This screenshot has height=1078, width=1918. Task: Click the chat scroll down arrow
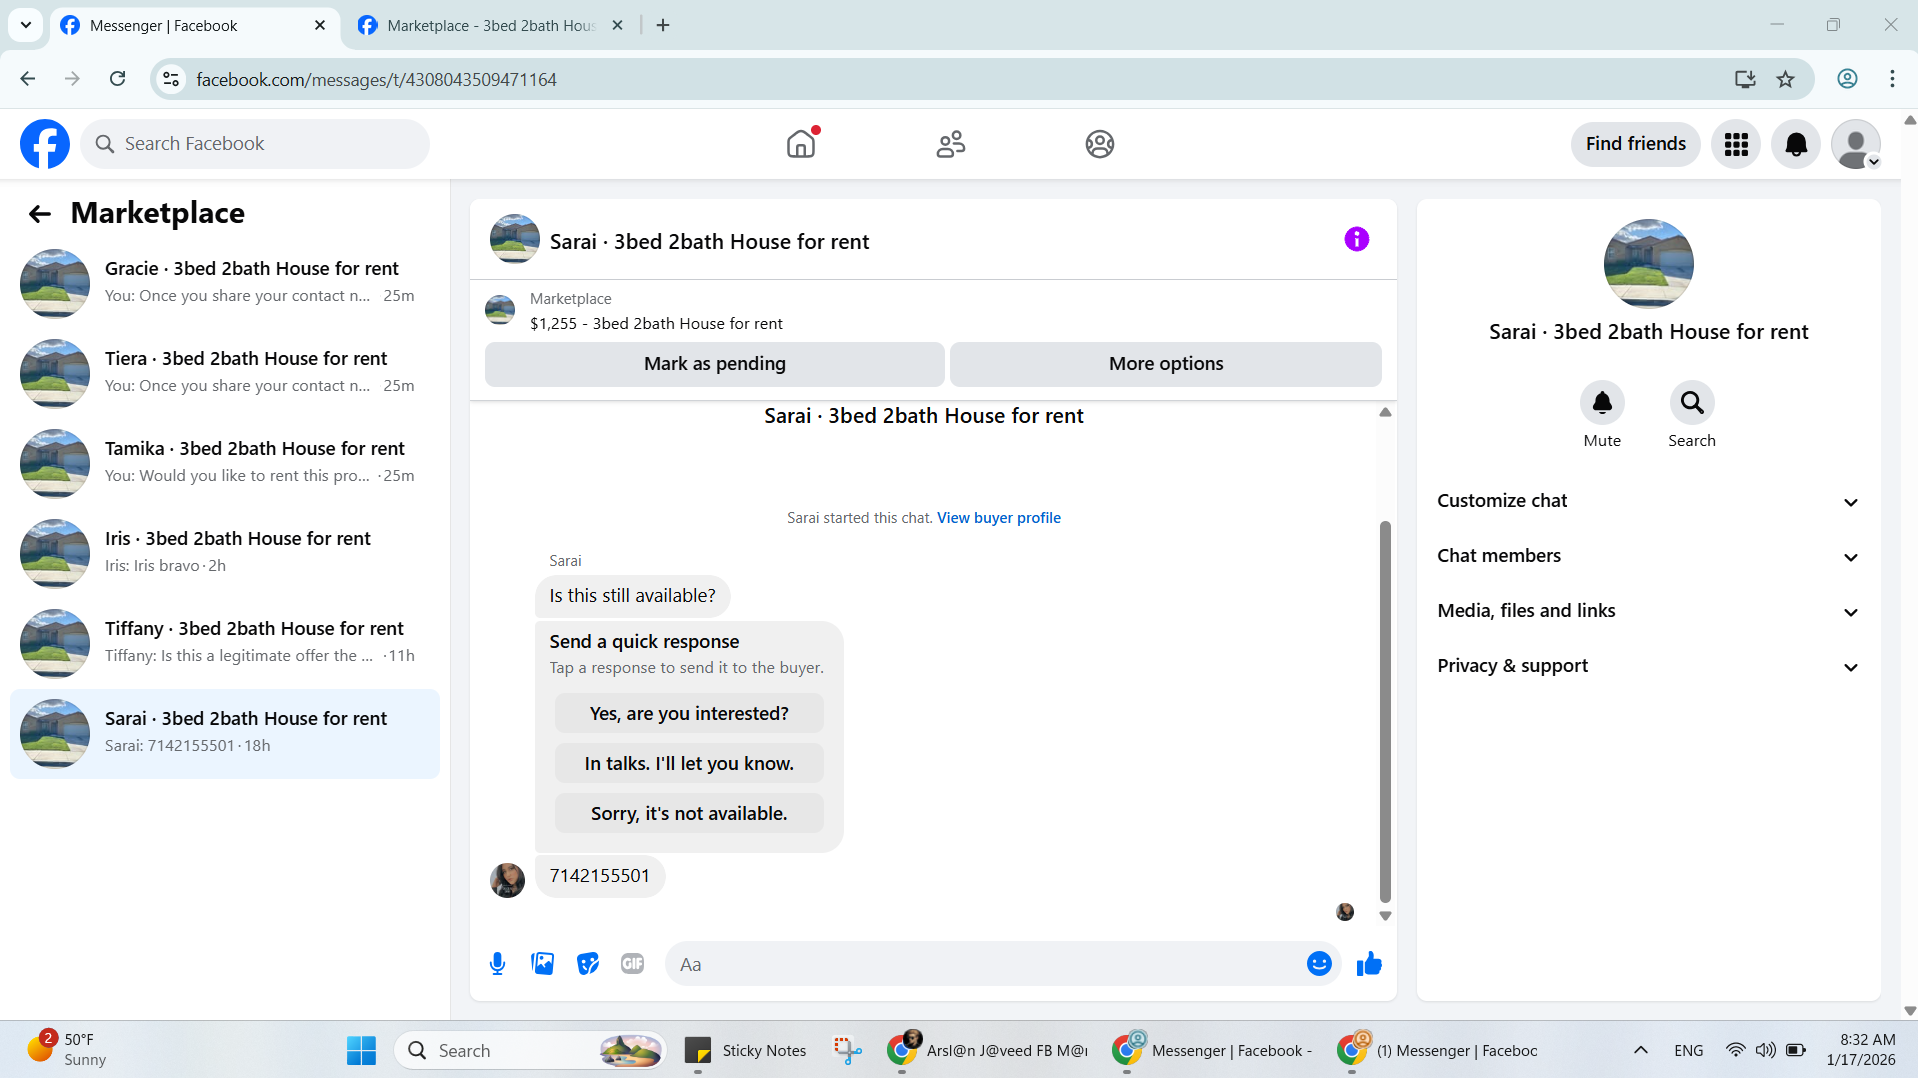(1385, 916)
